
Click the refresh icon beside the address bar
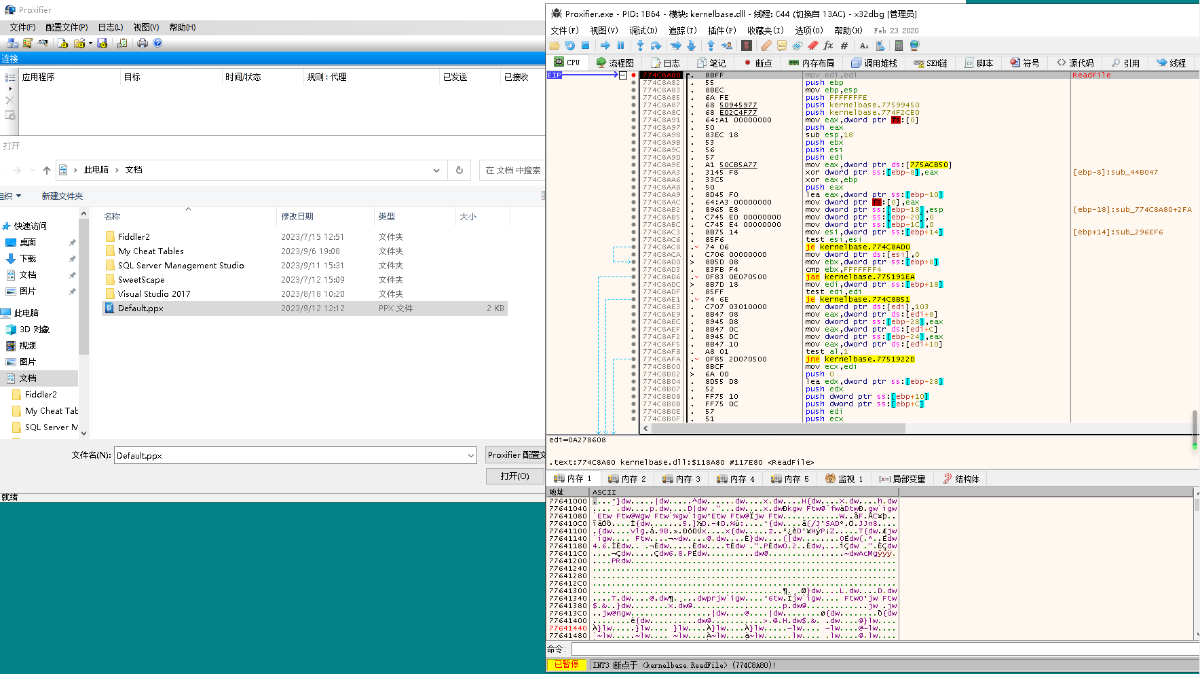tap(459, 170)
